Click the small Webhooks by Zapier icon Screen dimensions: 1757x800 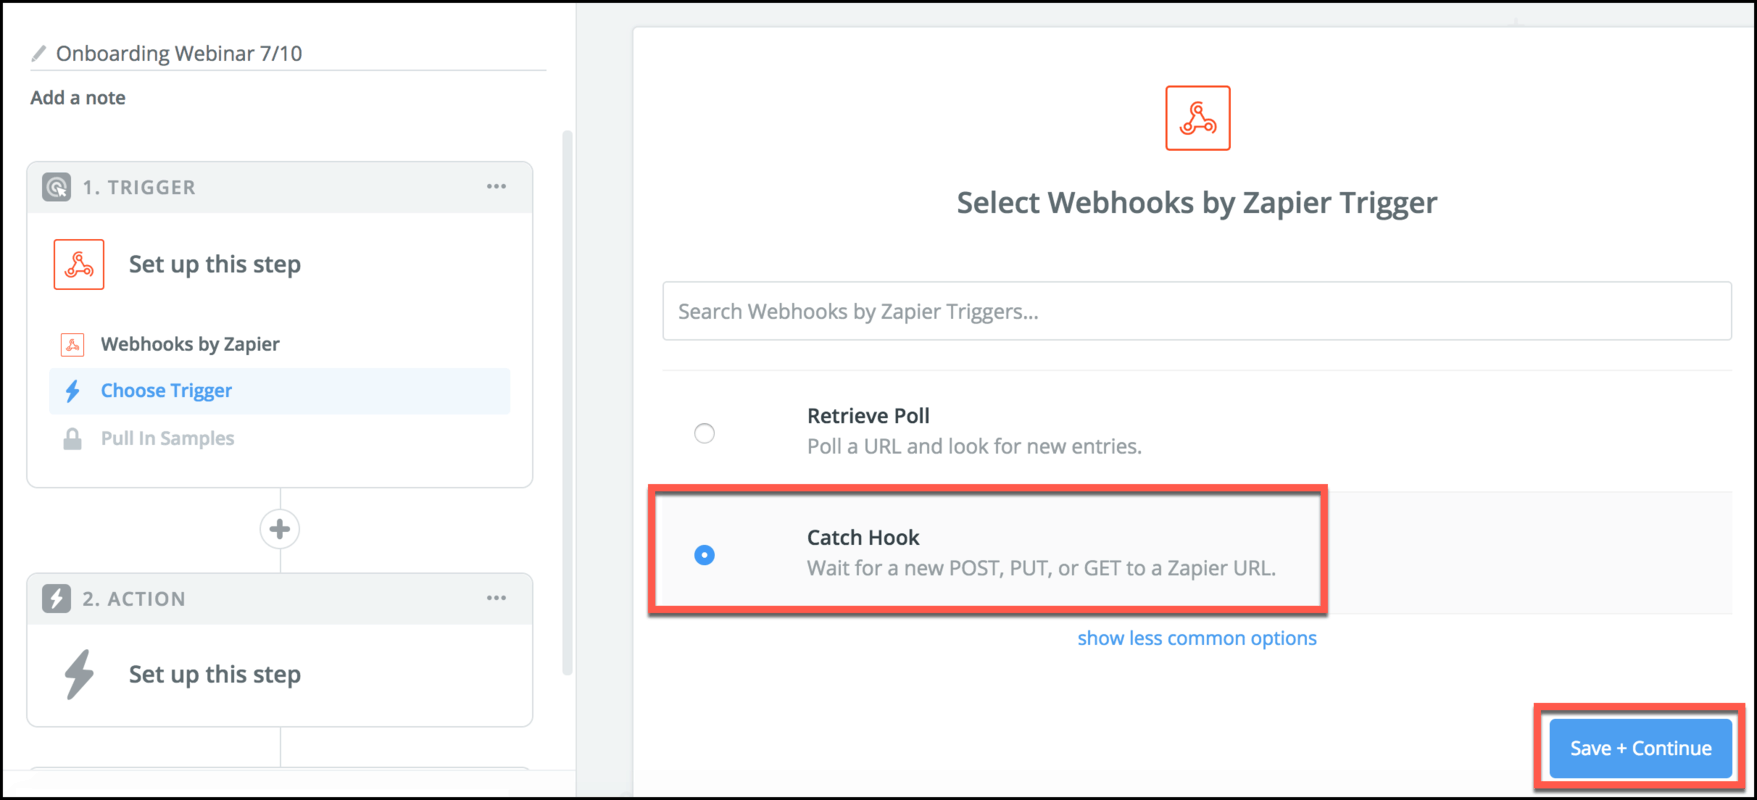click(72, 345)
